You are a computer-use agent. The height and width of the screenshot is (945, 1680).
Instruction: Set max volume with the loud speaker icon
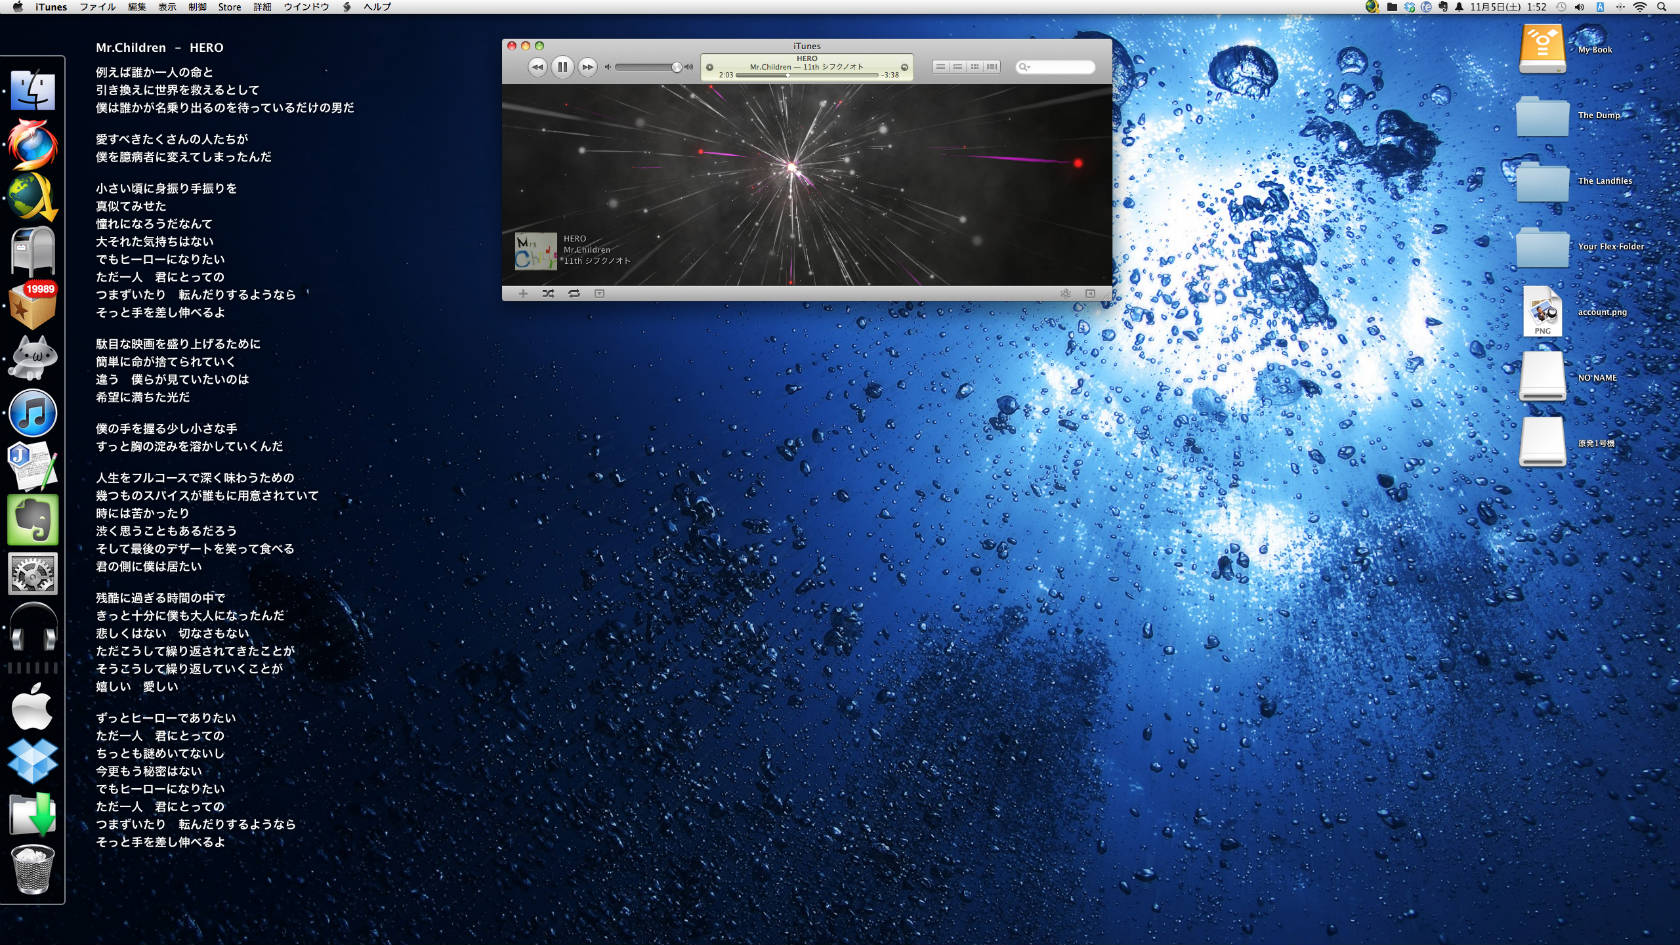click(x=689, y=67)
